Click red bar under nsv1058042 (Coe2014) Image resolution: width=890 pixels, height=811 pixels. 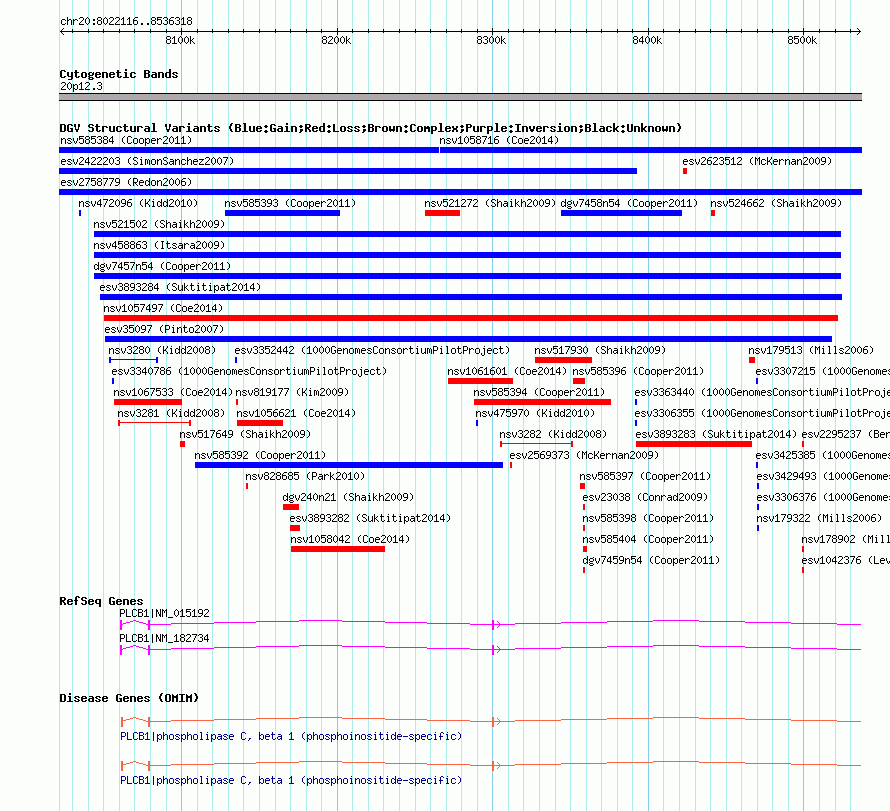click(338, 549)
